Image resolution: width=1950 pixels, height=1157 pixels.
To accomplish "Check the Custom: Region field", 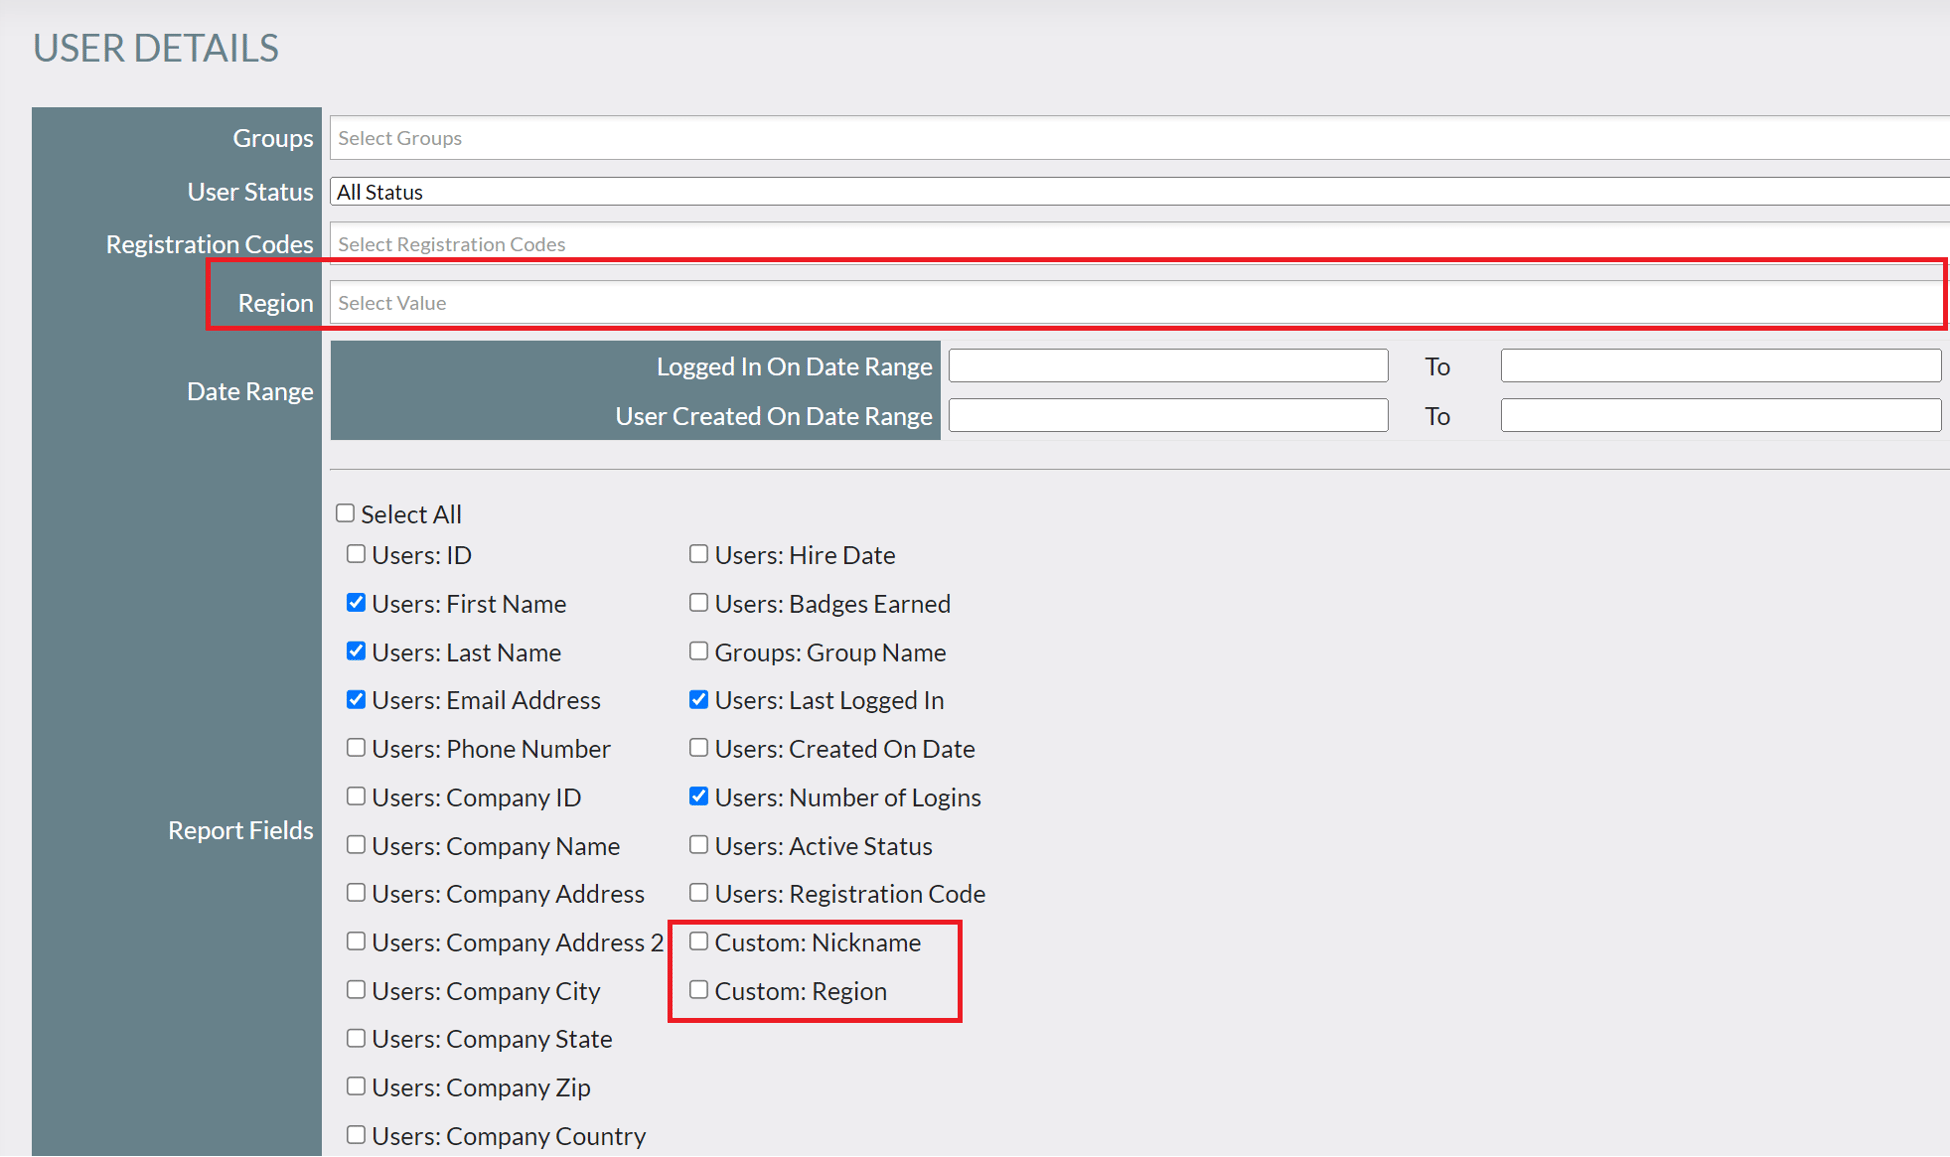I will pyautogui.click(x=698, y=989).
